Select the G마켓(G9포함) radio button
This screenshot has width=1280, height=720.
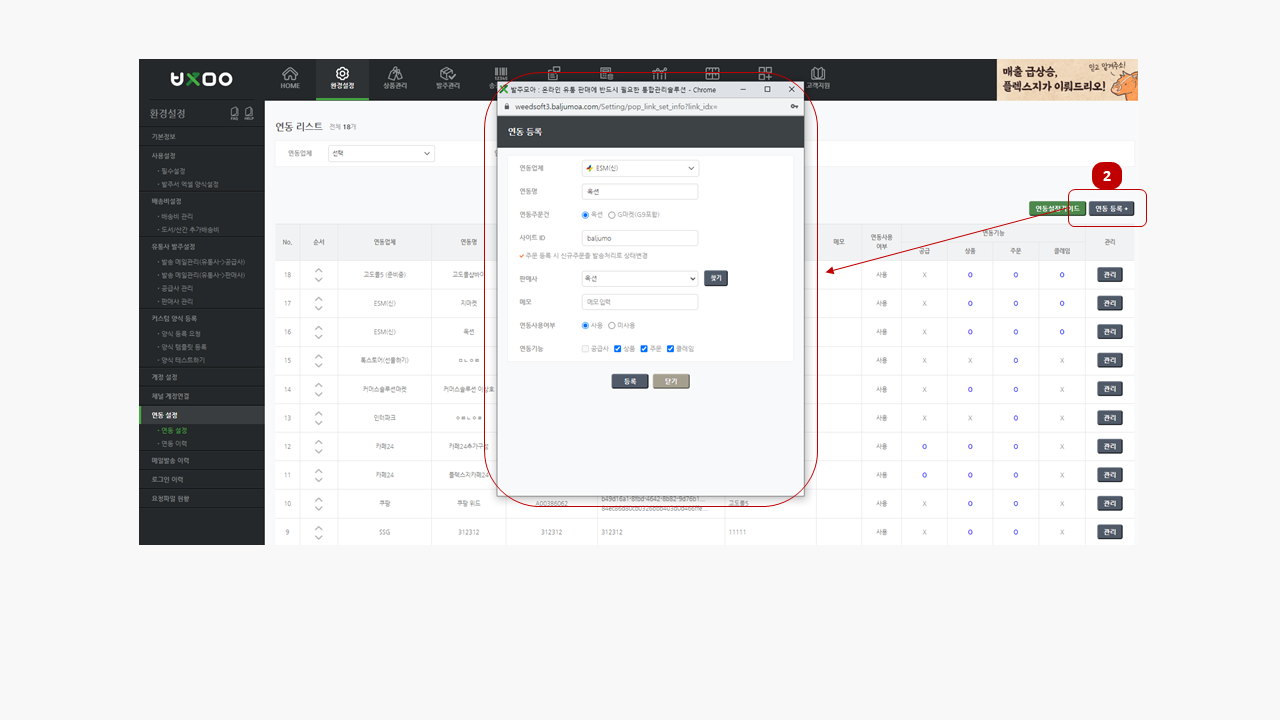(x=612, y=215)
